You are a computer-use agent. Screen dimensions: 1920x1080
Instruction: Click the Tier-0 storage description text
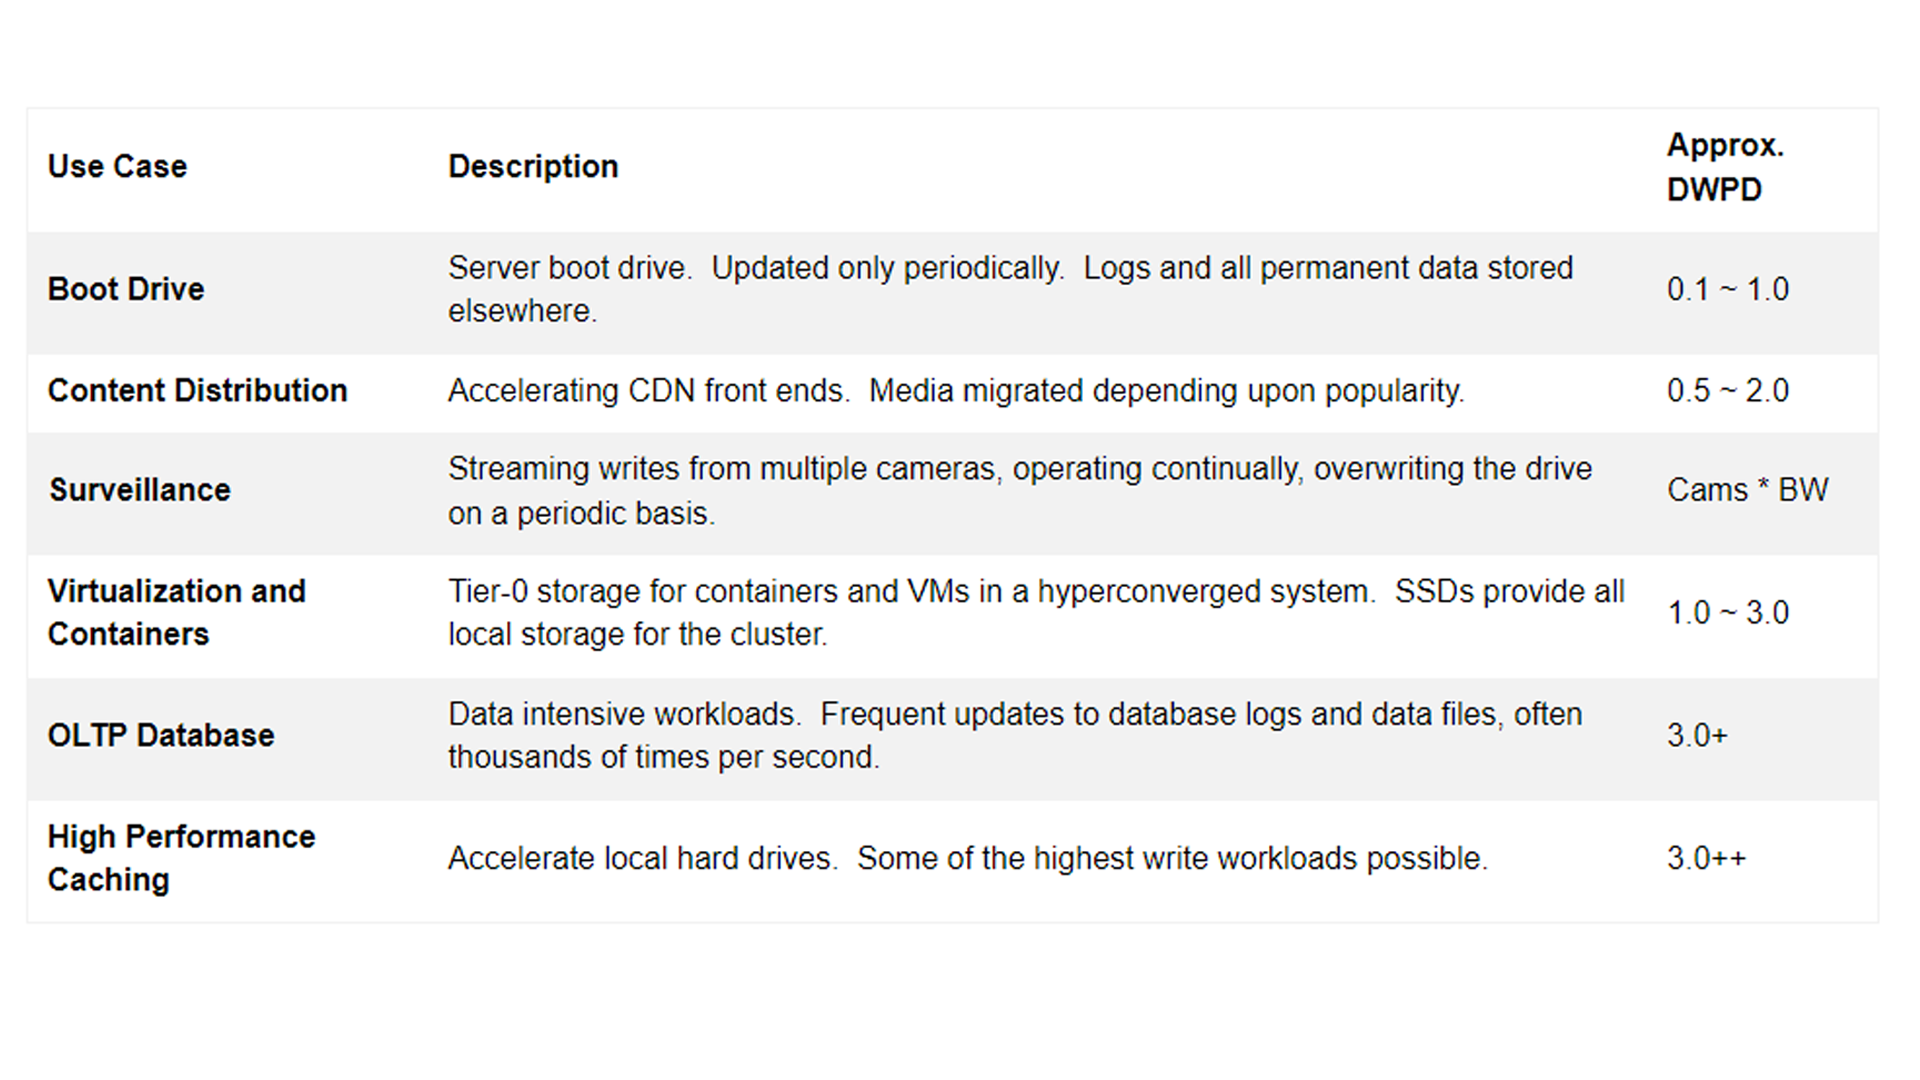pyautogui.click(x=1035, y=612)
